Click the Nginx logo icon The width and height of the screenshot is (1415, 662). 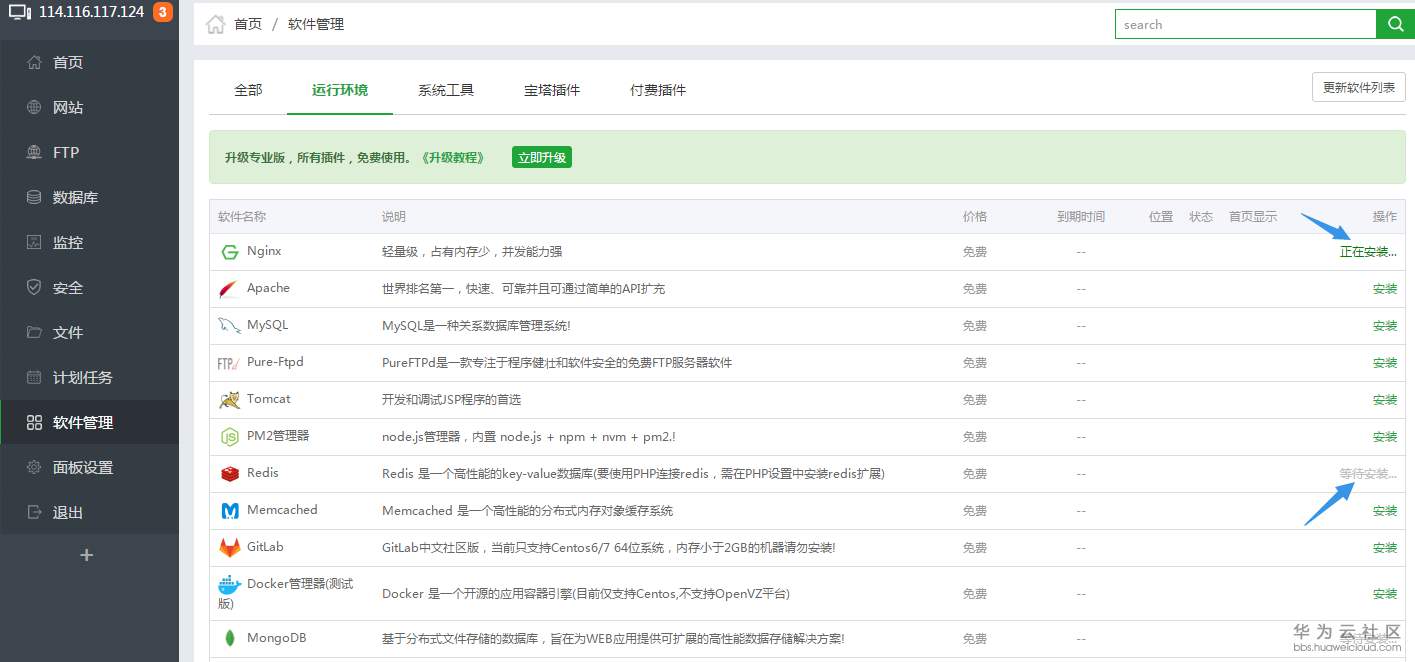230,252
